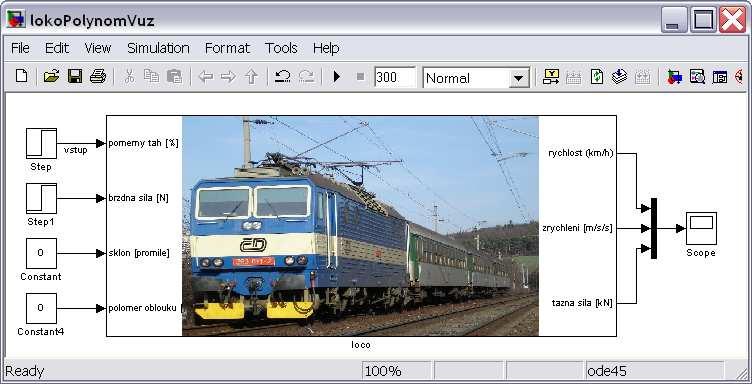Copy selection using copy icon

pos(152,76)
